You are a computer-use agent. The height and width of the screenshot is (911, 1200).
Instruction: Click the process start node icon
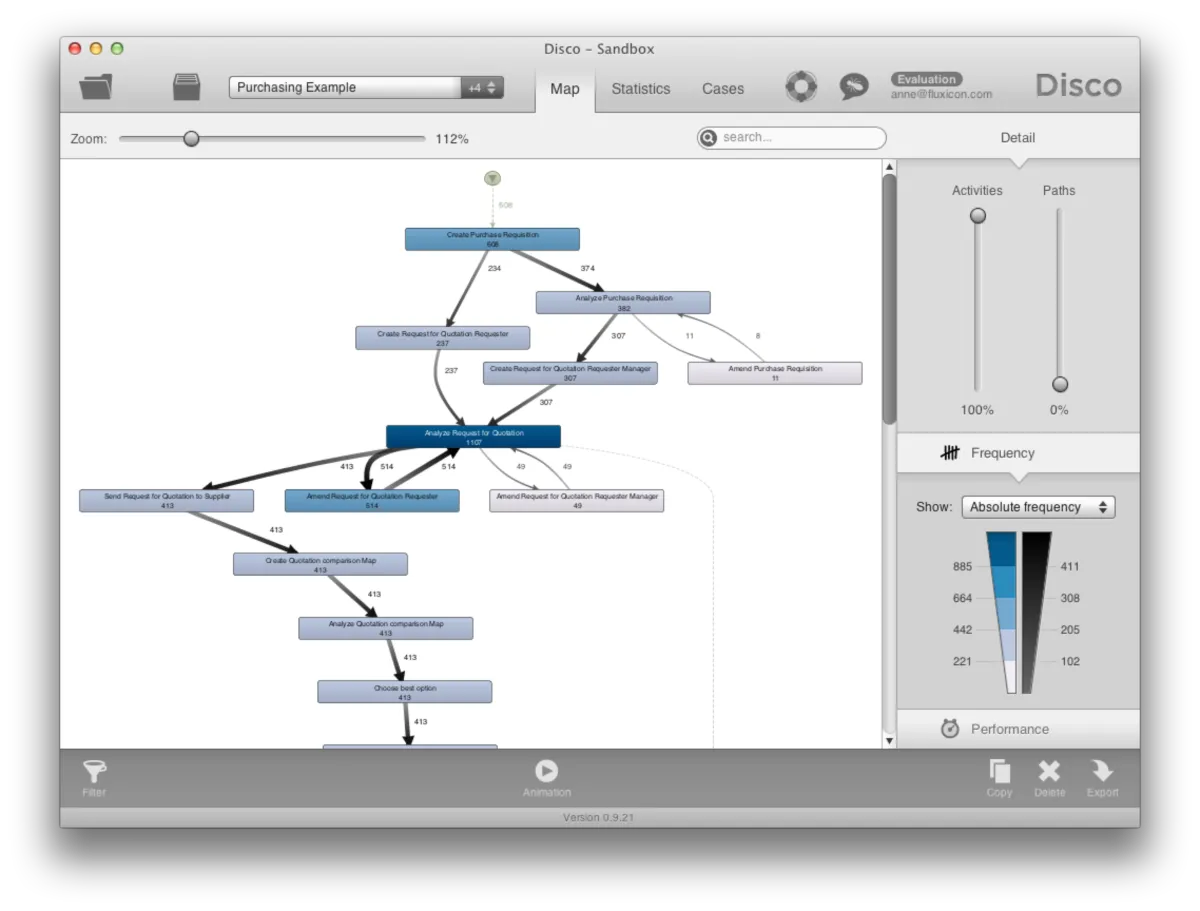point(492,178)
